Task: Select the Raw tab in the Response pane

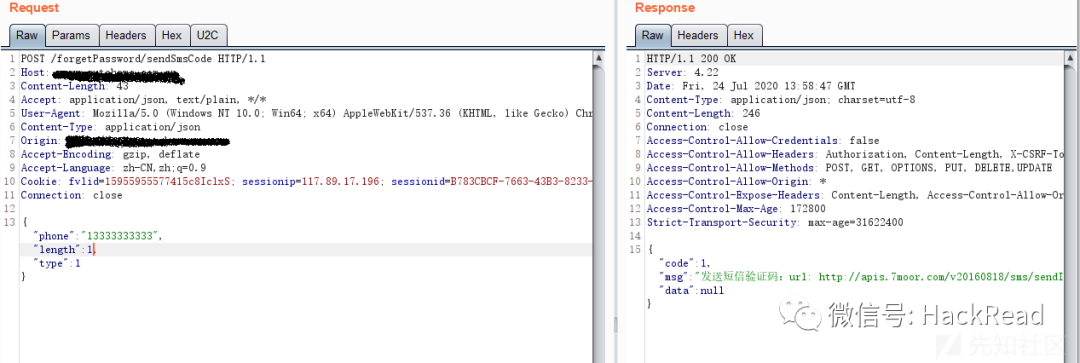Action: point(652,35)
